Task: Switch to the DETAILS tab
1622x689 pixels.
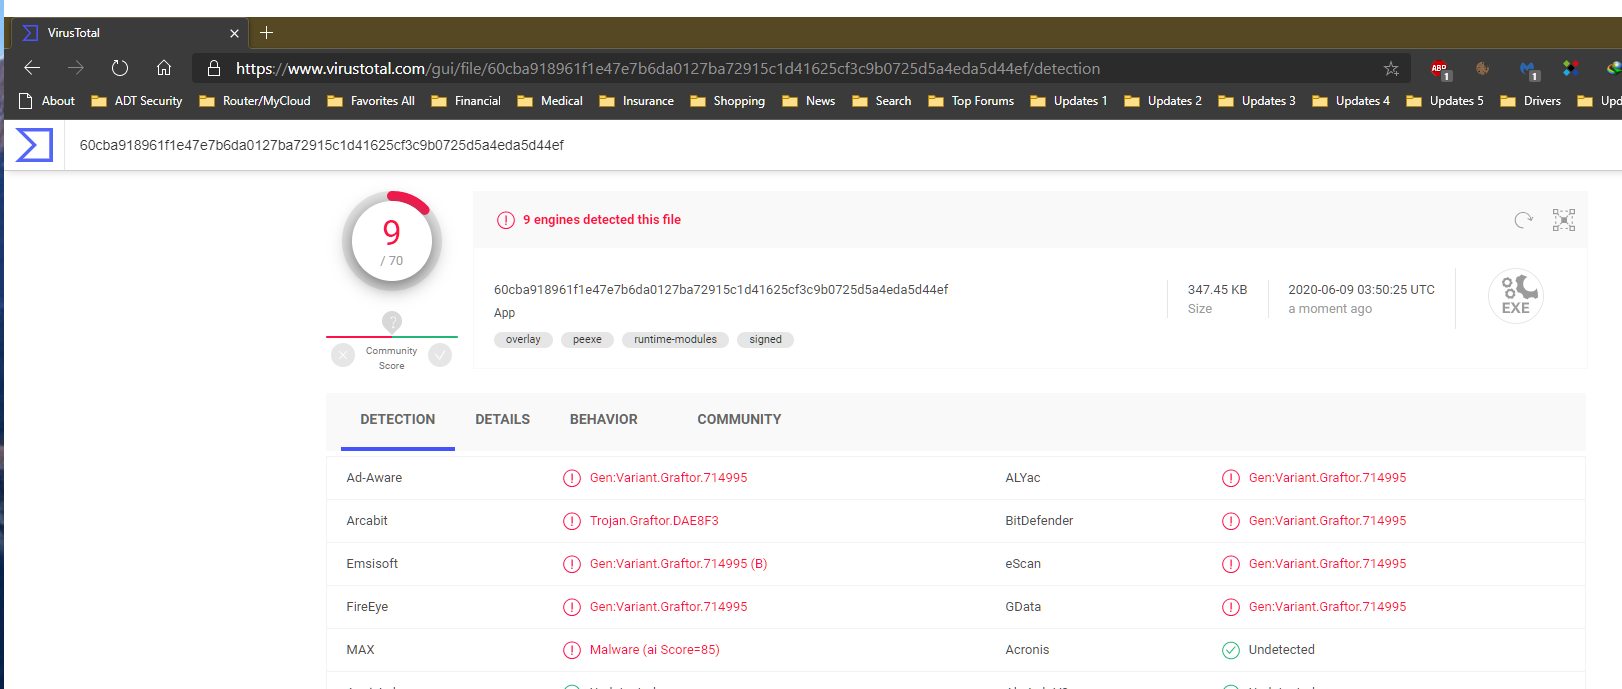Action: [502, 420]
